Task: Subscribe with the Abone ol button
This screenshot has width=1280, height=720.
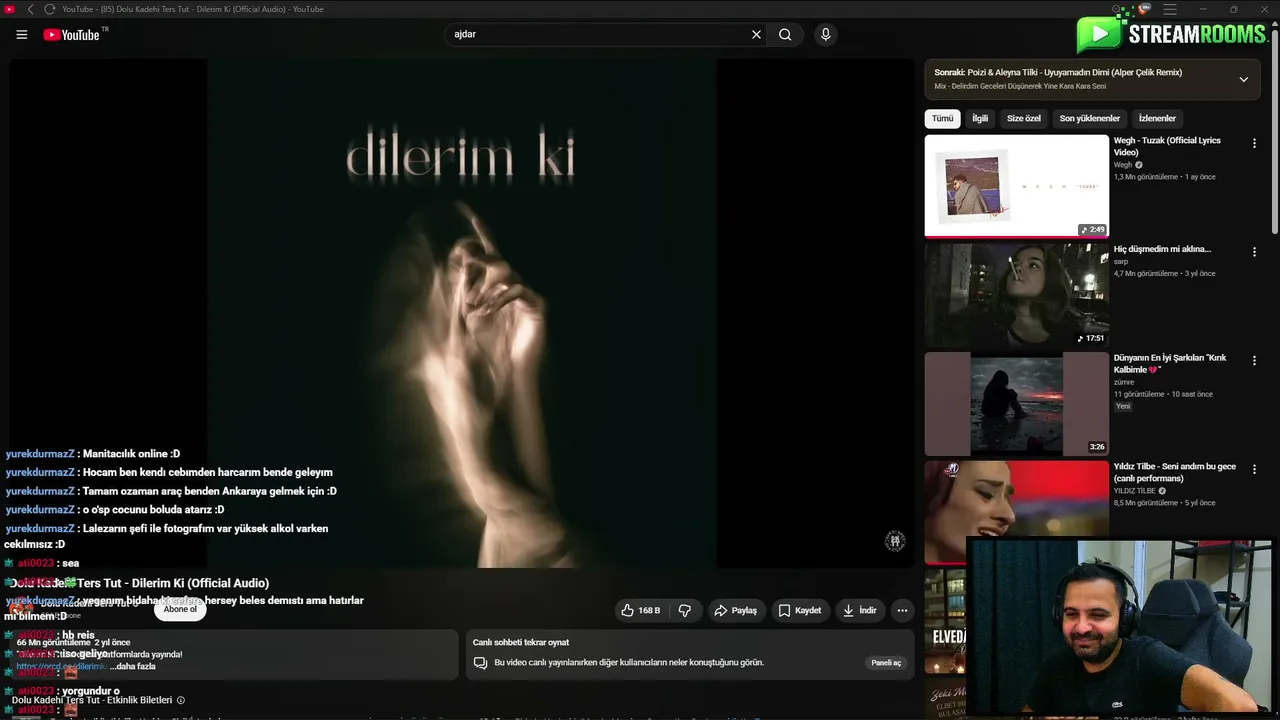Action: [180, 609]
